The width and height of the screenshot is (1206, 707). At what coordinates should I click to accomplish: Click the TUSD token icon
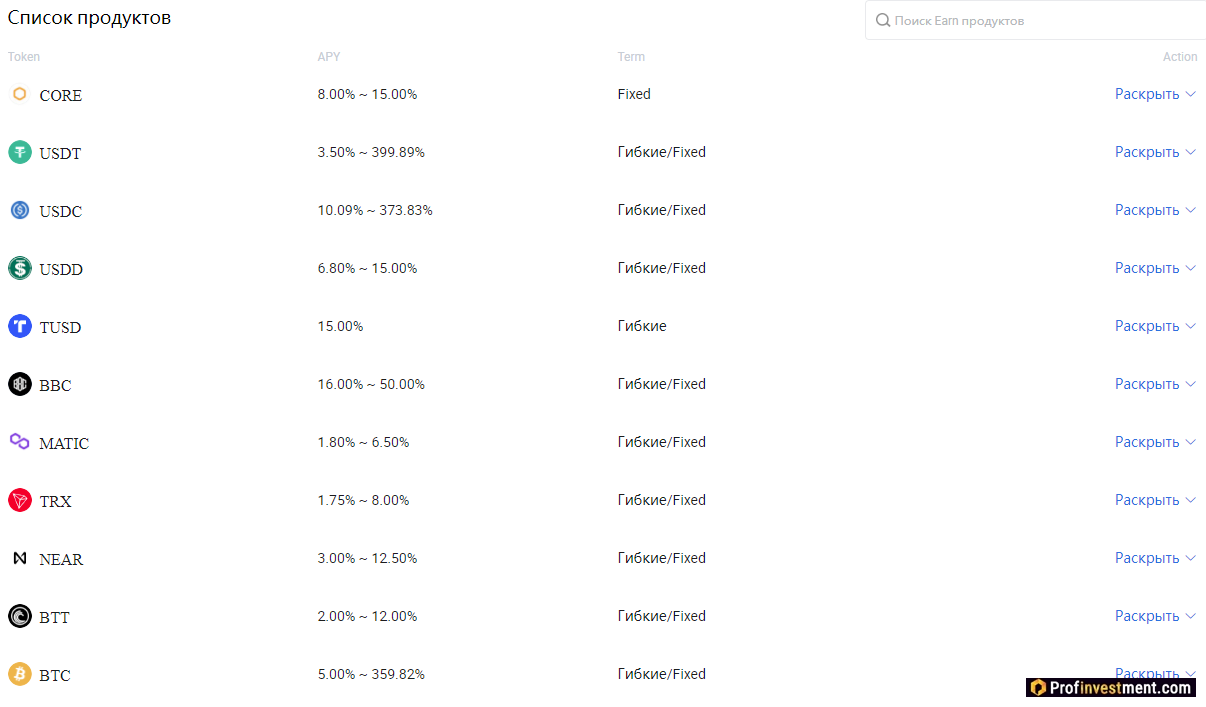click(x=20, y=326)
